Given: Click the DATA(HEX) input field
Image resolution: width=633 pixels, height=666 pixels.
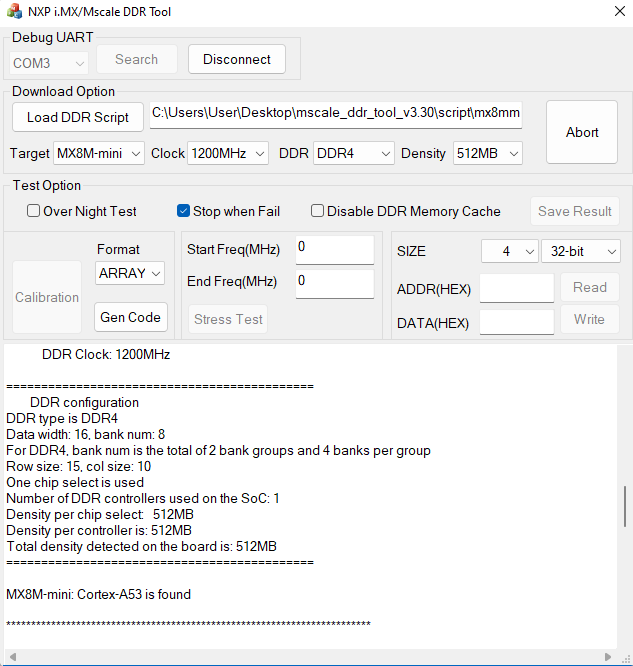Looking at the screenshot, I should 517,322.
